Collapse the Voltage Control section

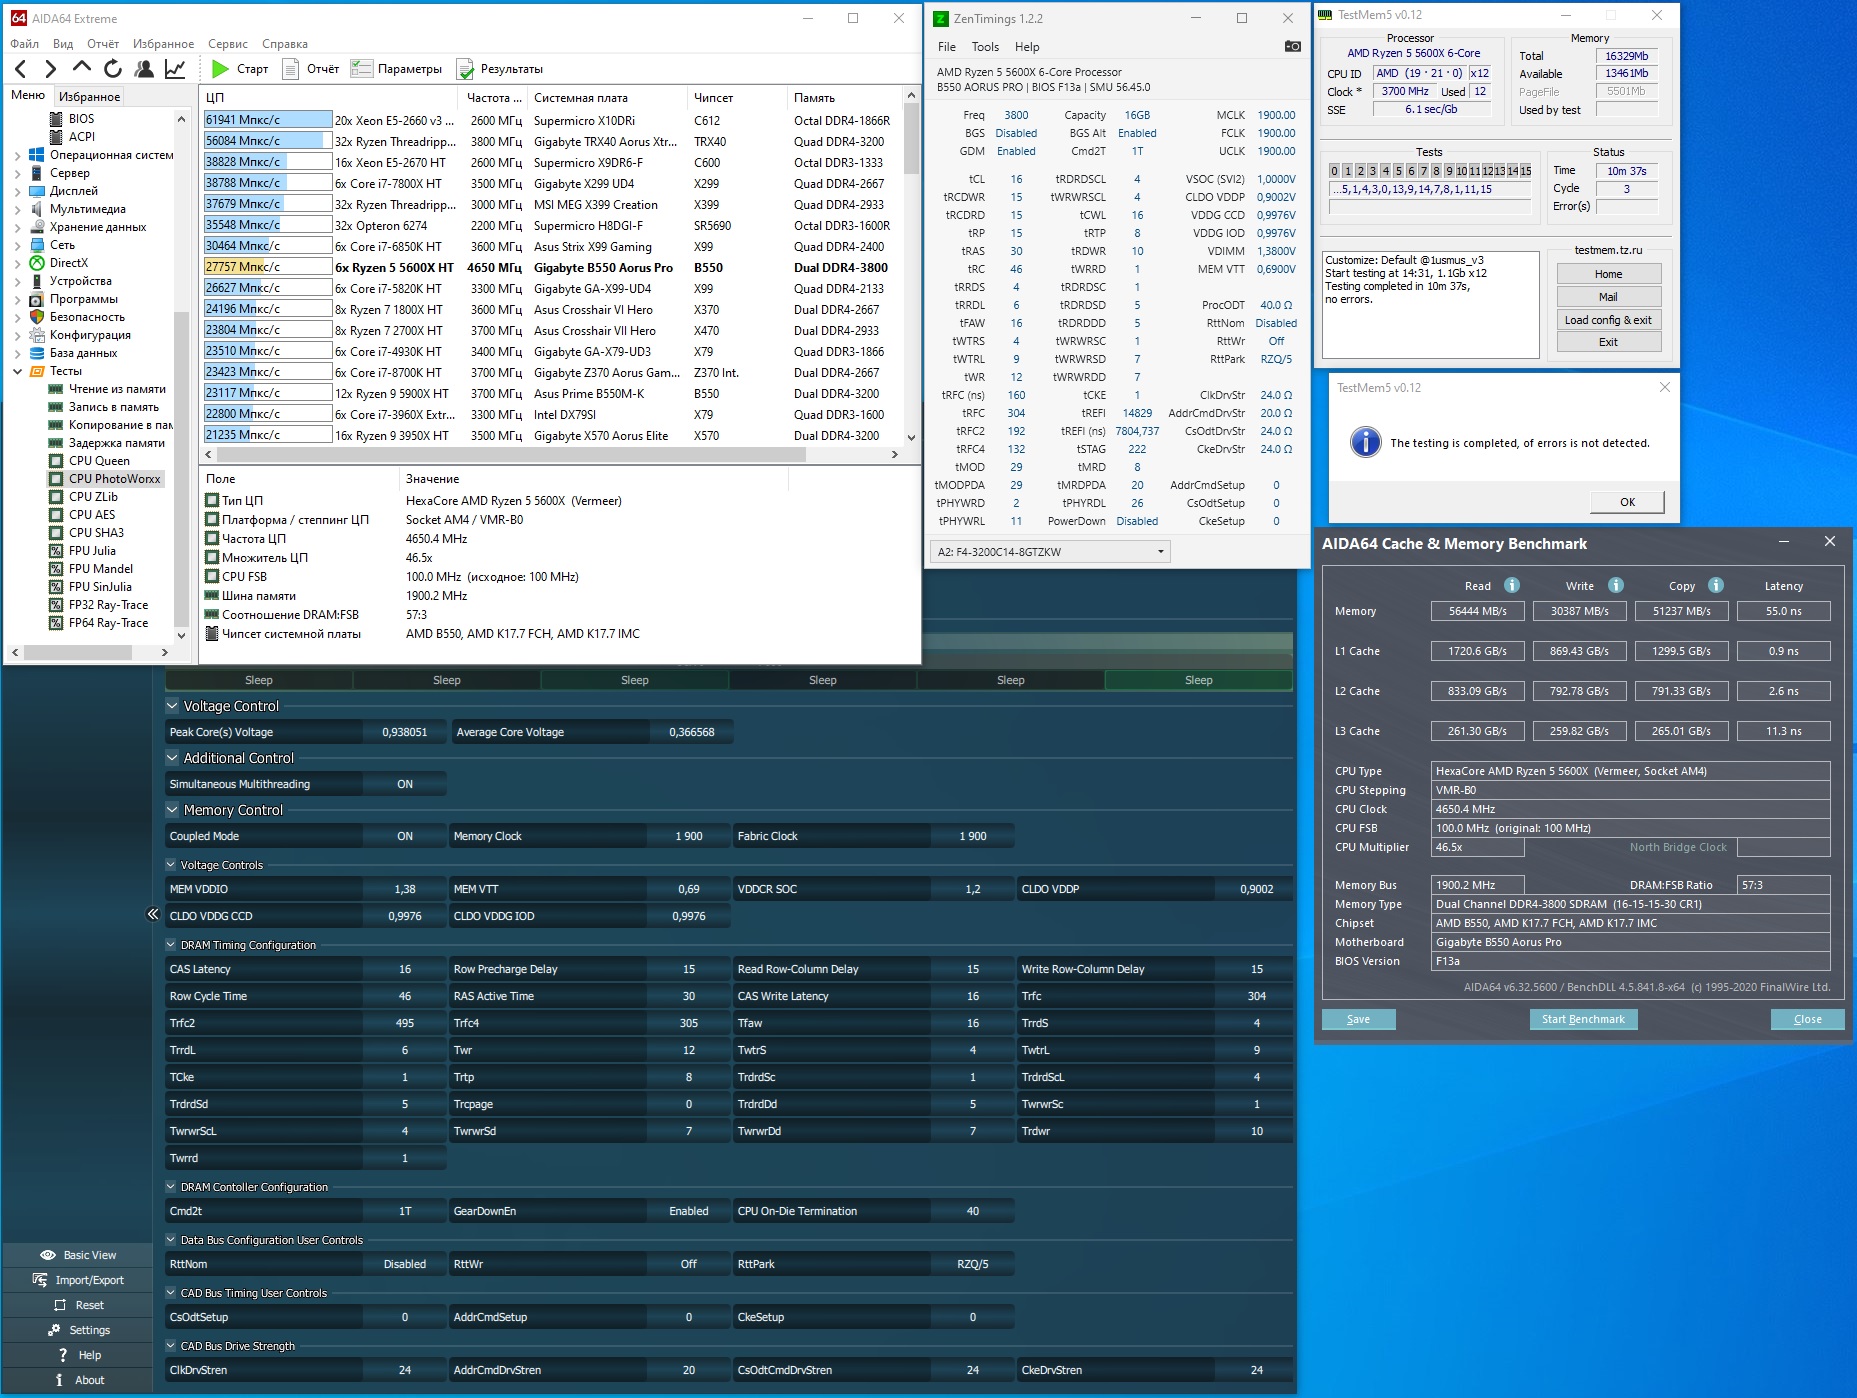pos(172,706)
